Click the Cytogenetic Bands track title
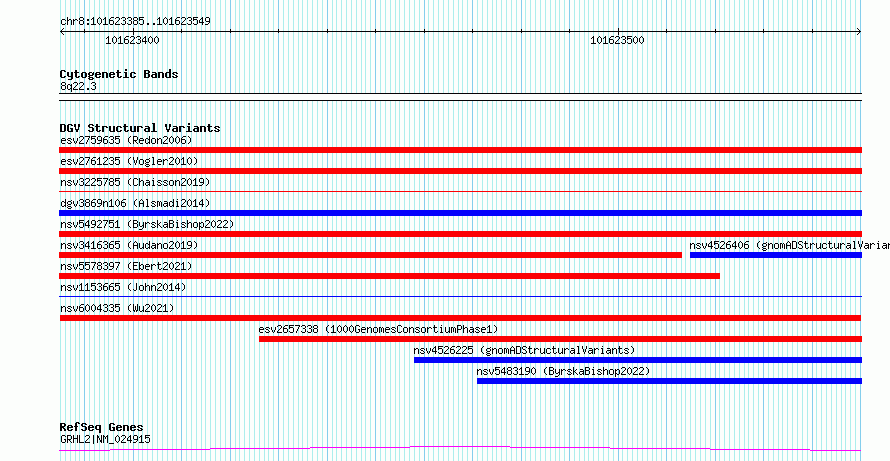890x461 pixels. tap(119, 74)
